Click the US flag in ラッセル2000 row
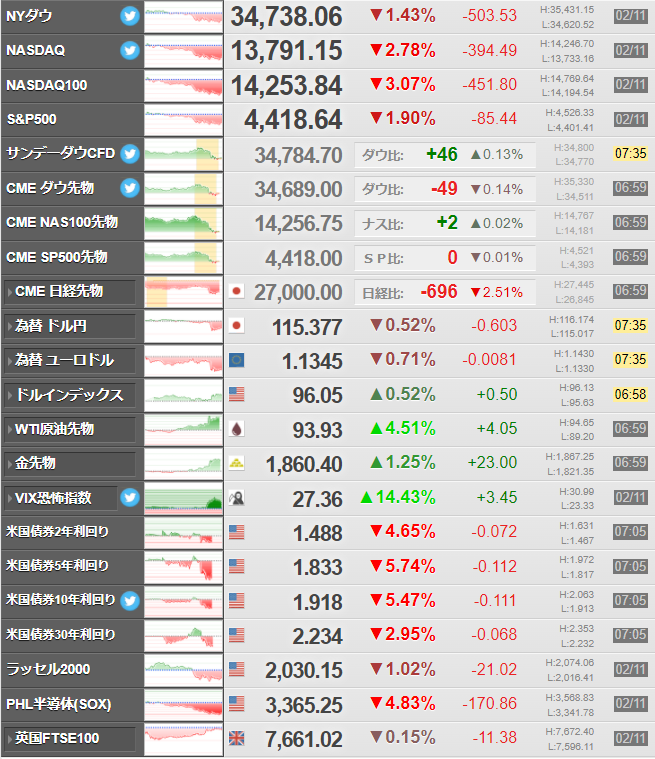The height and width of the screenshot is (759, 655). (236, 669)
